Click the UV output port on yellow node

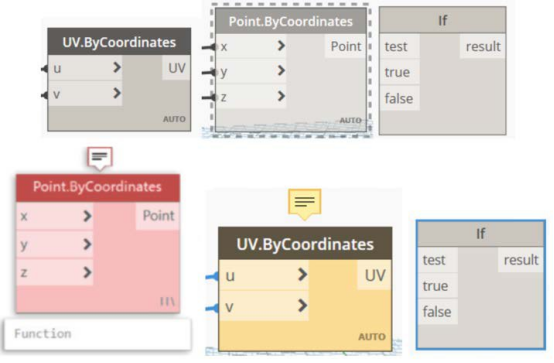pyautogui.click(x=375, y=275)
